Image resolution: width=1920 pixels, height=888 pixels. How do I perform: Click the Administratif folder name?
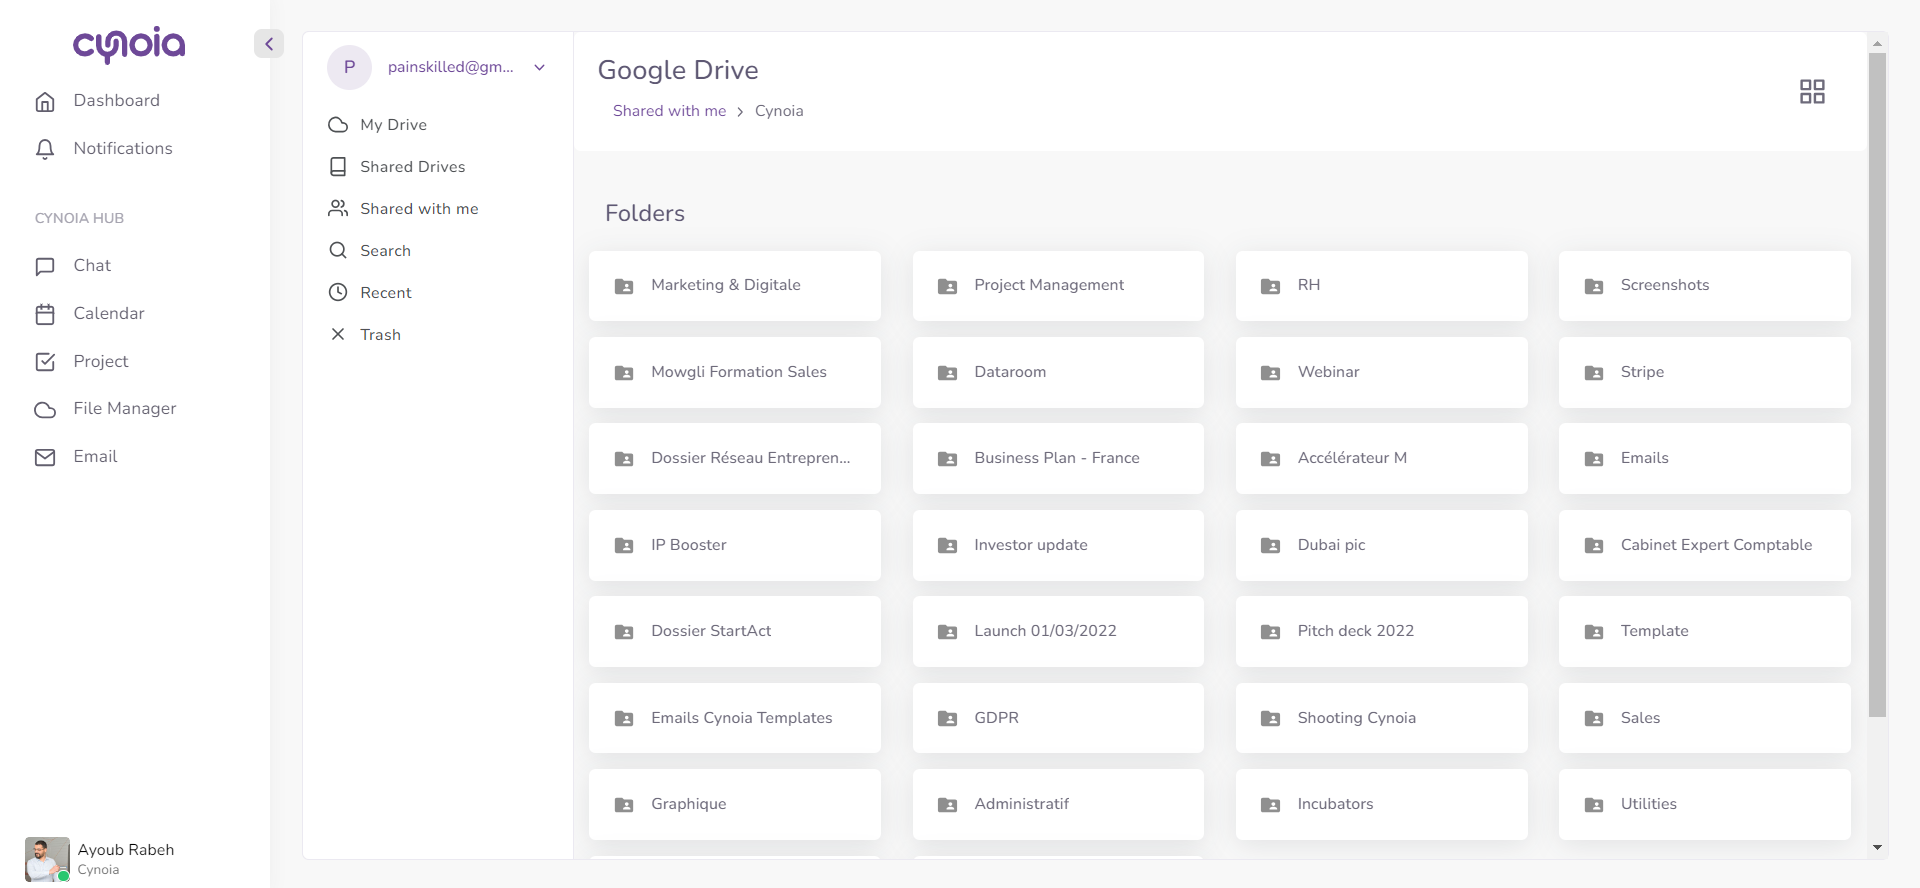1021,804
